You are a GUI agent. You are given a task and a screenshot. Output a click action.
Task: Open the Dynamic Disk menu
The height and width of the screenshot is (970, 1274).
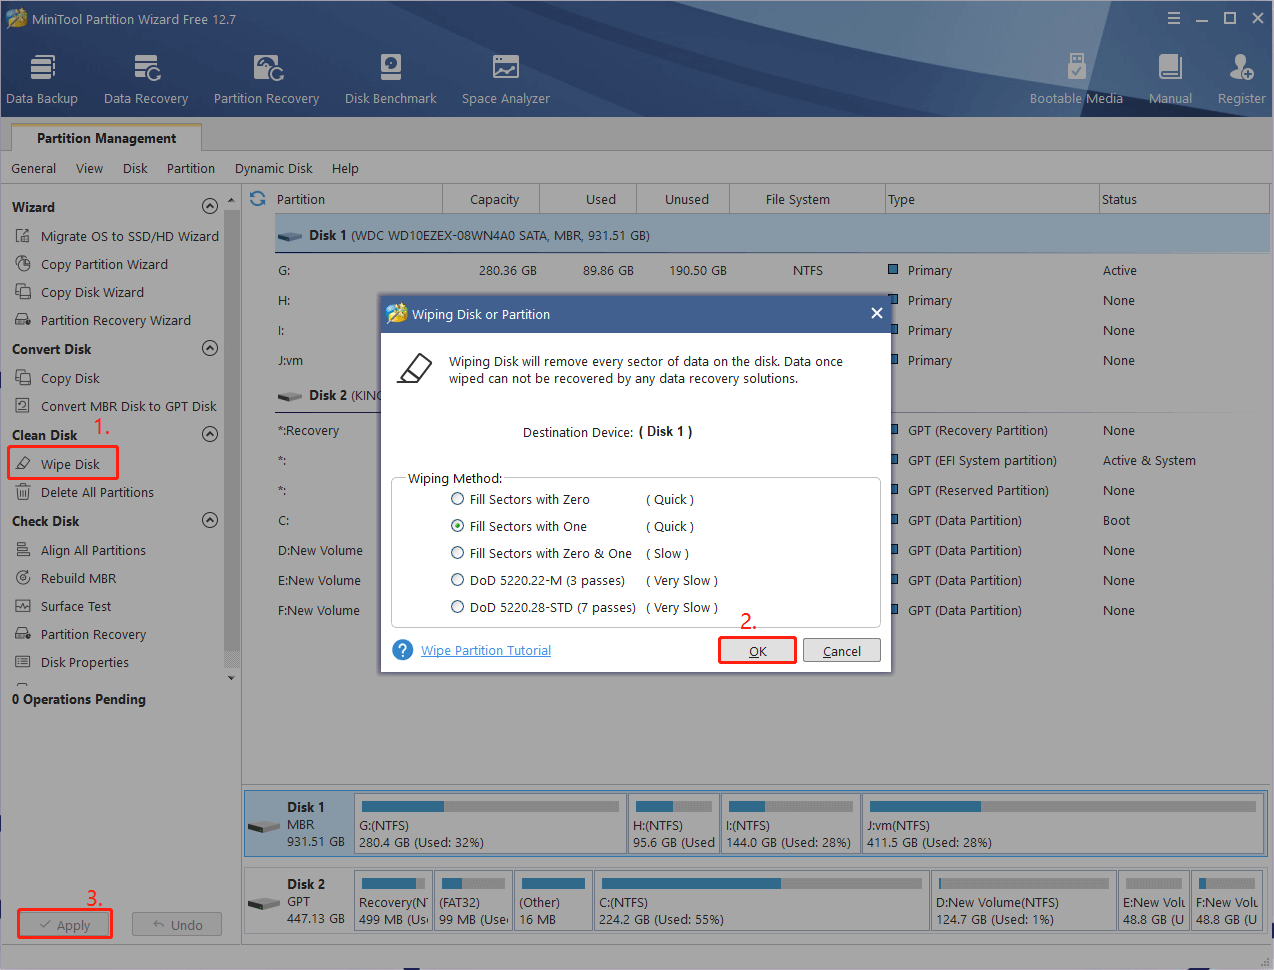pos(273,168)
